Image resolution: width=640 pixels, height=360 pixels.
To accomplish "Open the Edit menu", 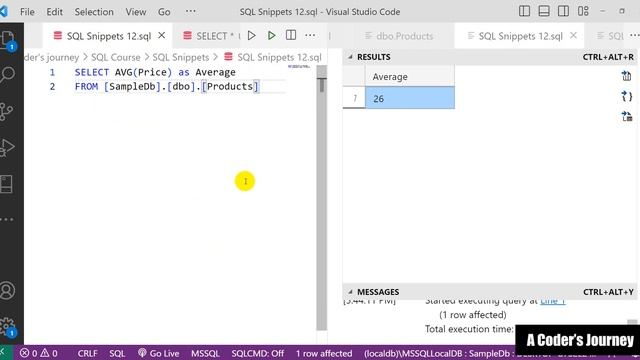I will [x=54, y=12].
